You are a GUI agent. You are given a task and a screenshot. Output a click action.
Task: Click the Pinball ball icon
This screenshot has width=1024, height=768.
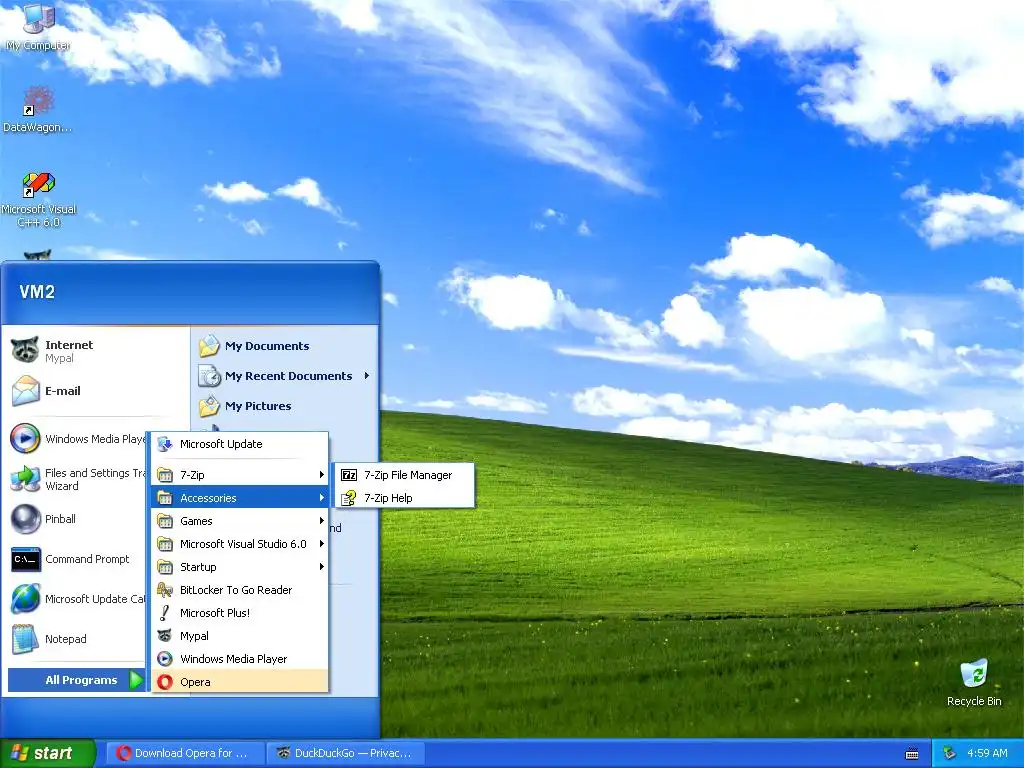pyautogui.click(x=25, y=519)
